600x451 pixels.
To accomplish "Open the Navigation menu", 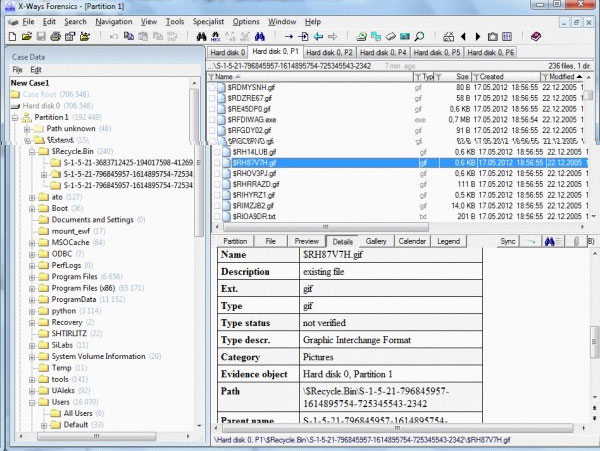I will click(114, 22).
